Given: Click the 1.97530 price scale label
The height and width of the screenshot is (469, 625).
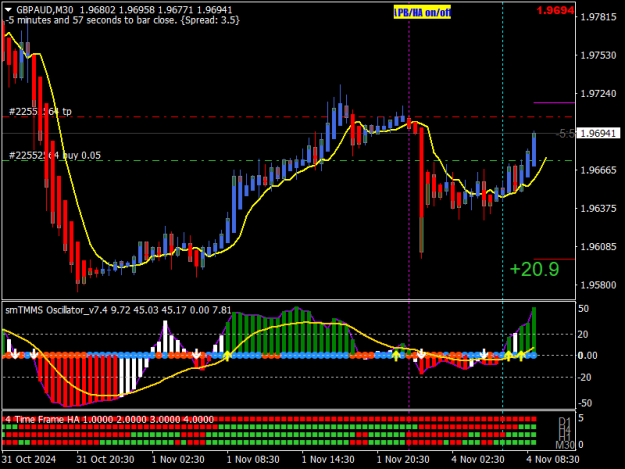Looking at the screenshot, I should click(599, 55).
